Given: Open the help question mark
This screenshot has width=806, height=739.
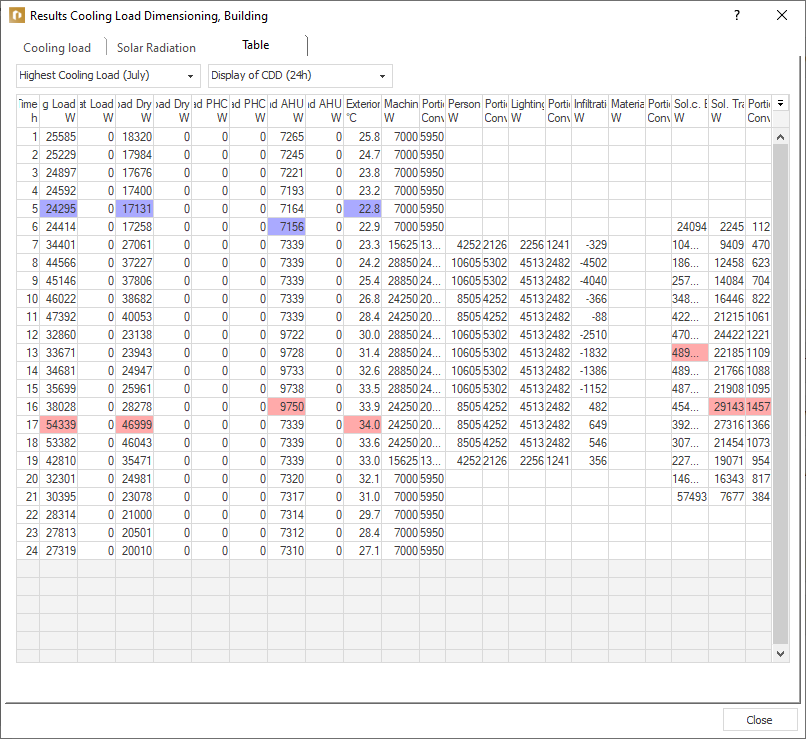Looking at the screenshot, I should [737, 15].
